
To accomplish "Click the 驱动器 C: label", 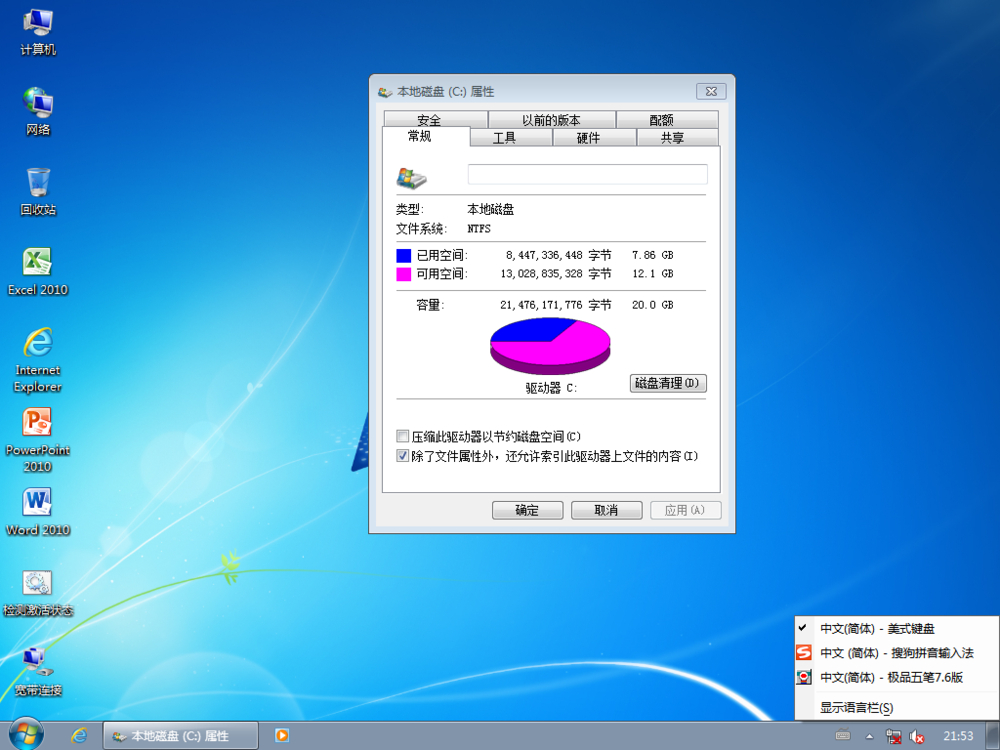I will click(551, 387).
